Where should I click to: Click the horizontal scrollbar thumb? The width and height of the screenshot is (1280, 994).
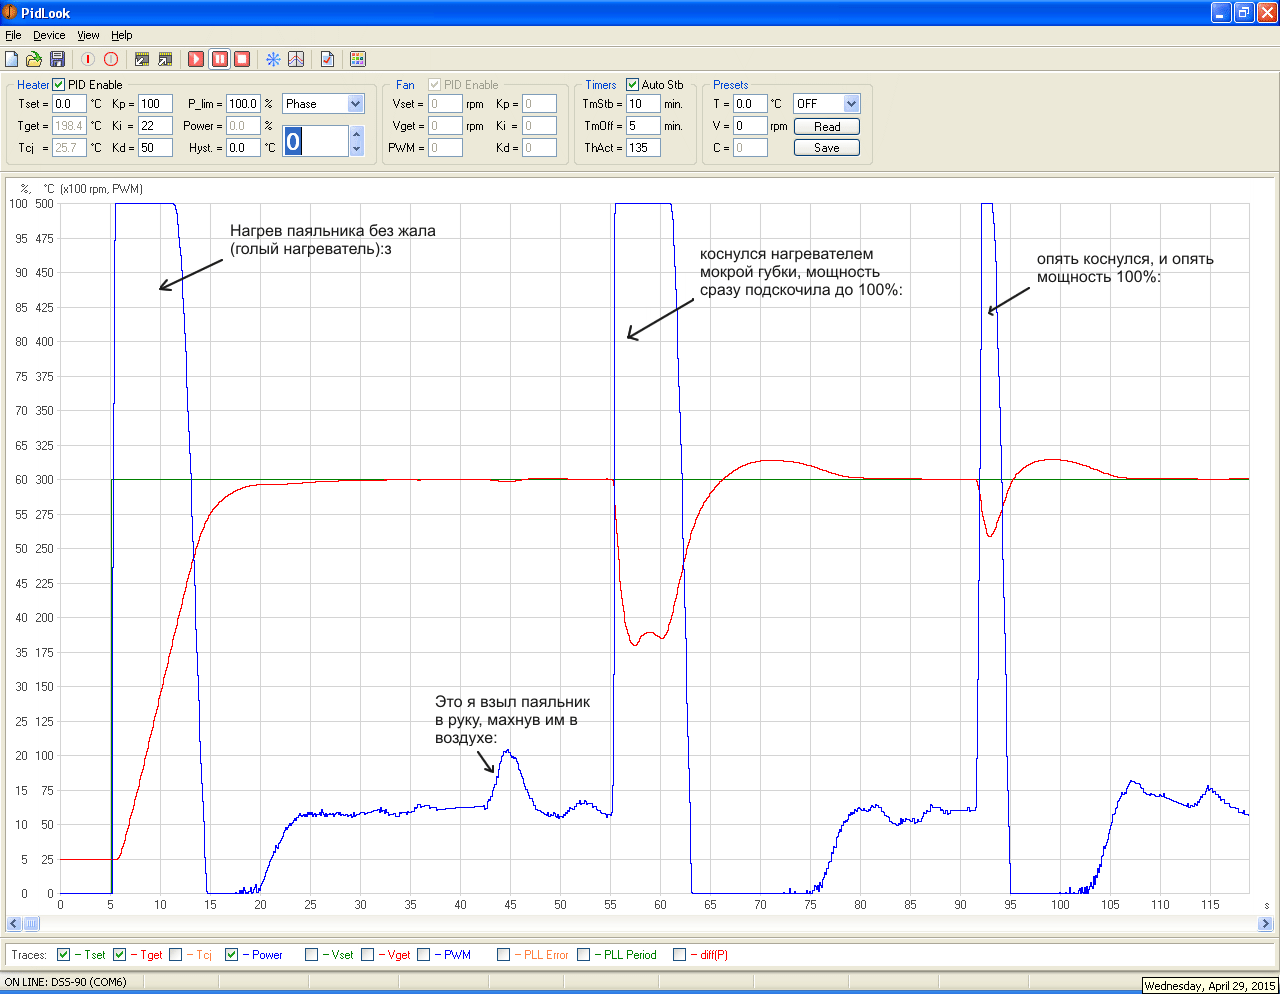[x=31, y=924]
